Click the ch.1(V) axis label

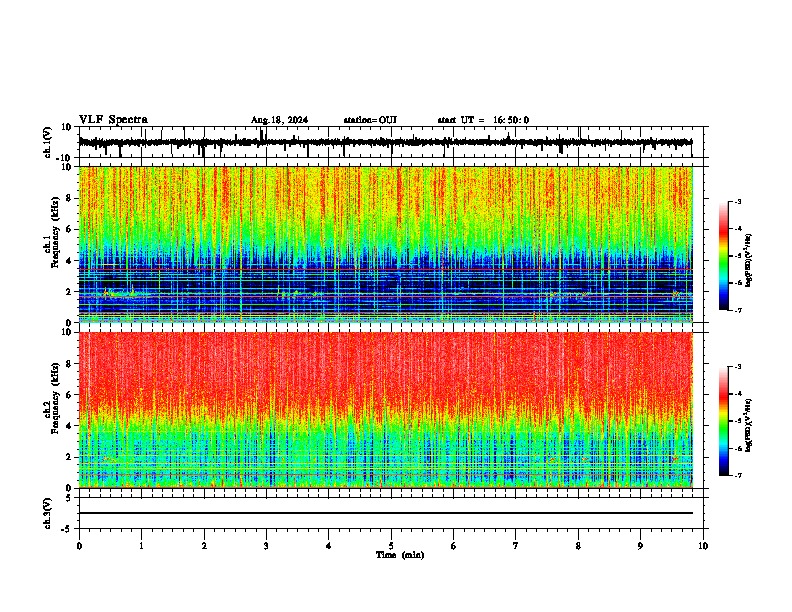pyautogui.click(x=47, y=142)
